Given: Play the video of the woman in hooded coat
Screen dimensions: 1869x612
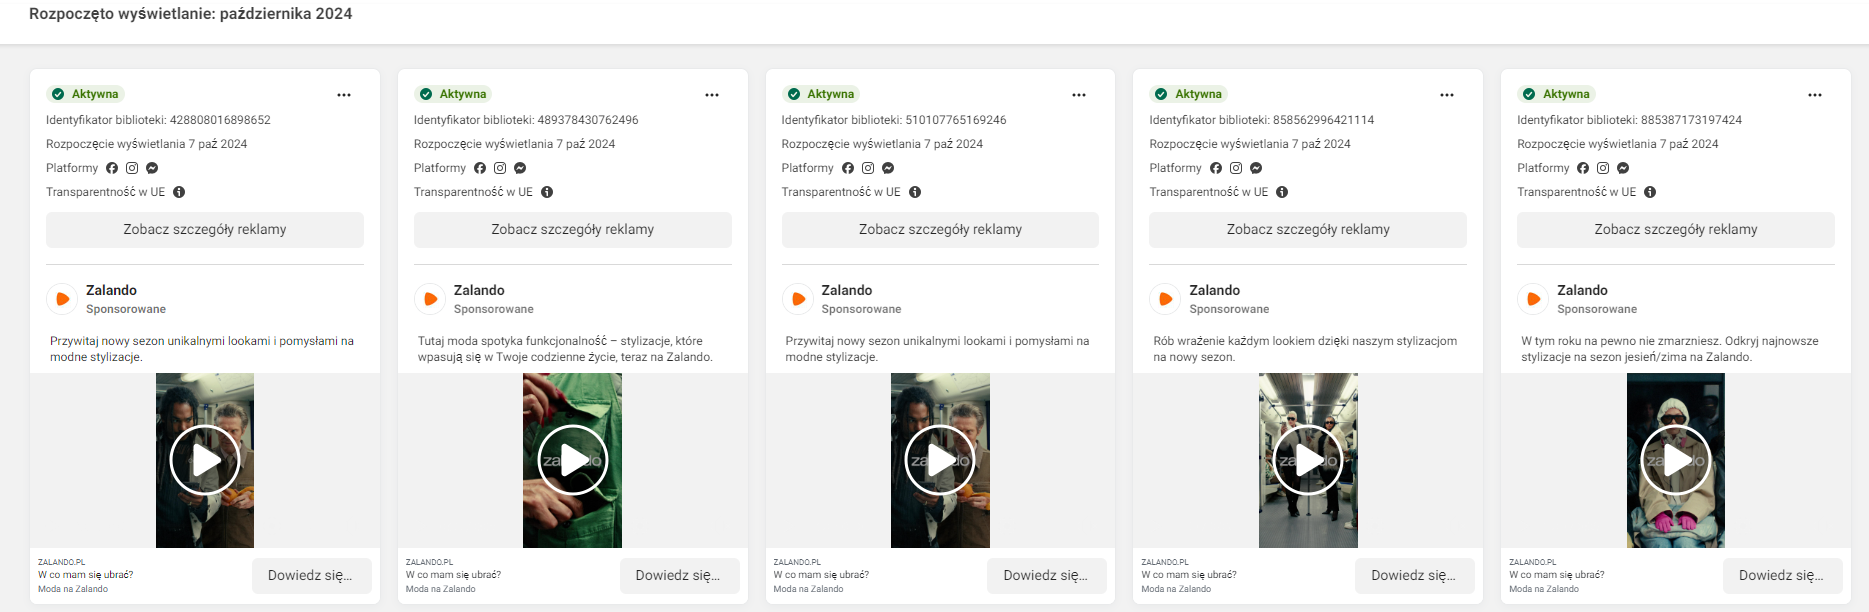Looking at the screenshot, I should 1676,460.
